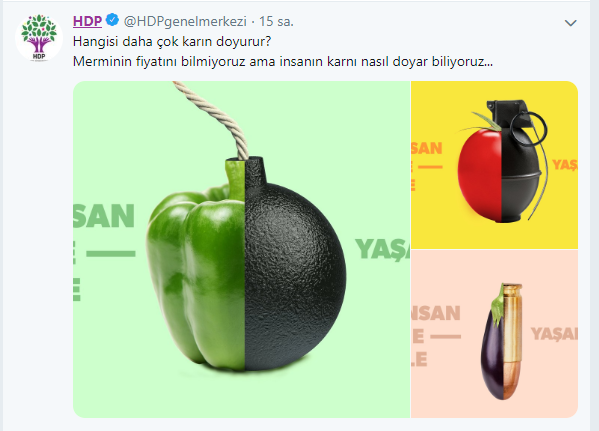
Task: Click the green 'YAŞA' text in large image
Action: [382, 249]
